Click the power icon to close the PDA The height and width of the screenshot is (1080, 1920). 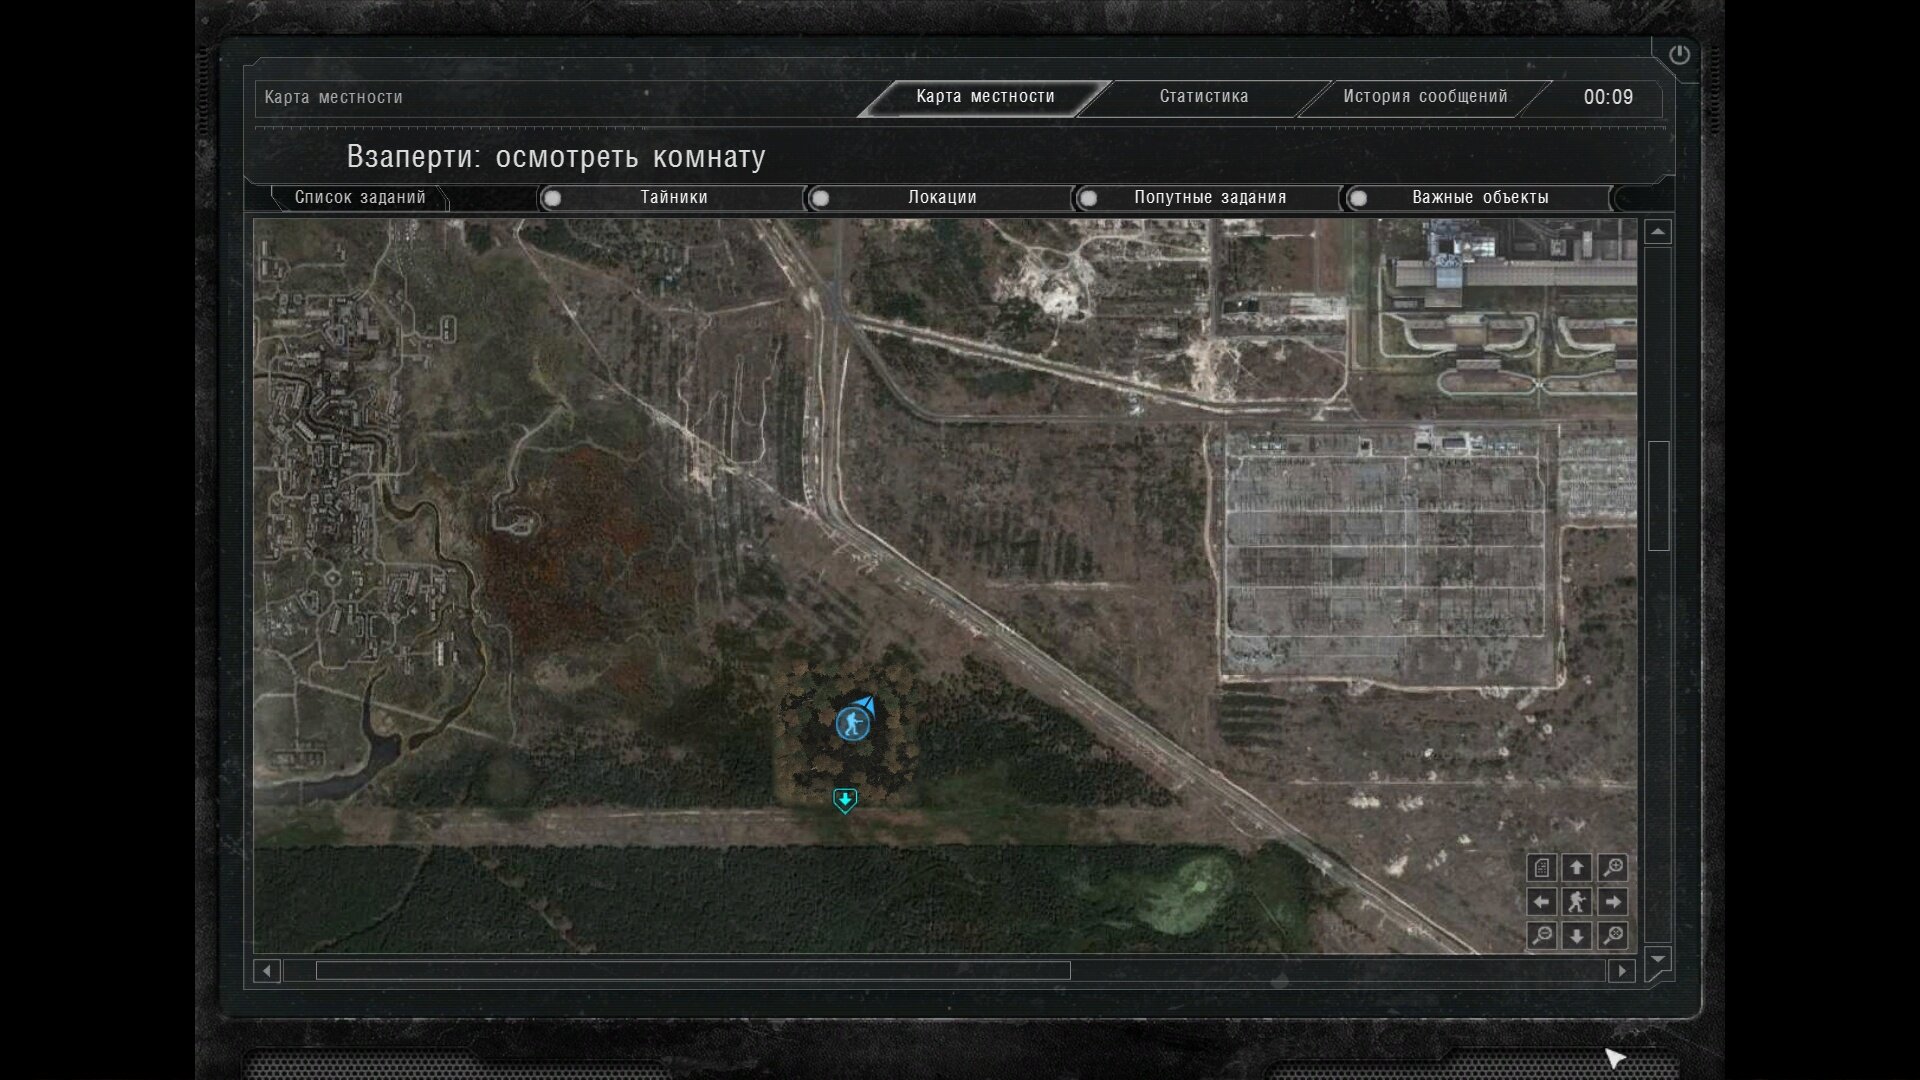[1679, 55]
